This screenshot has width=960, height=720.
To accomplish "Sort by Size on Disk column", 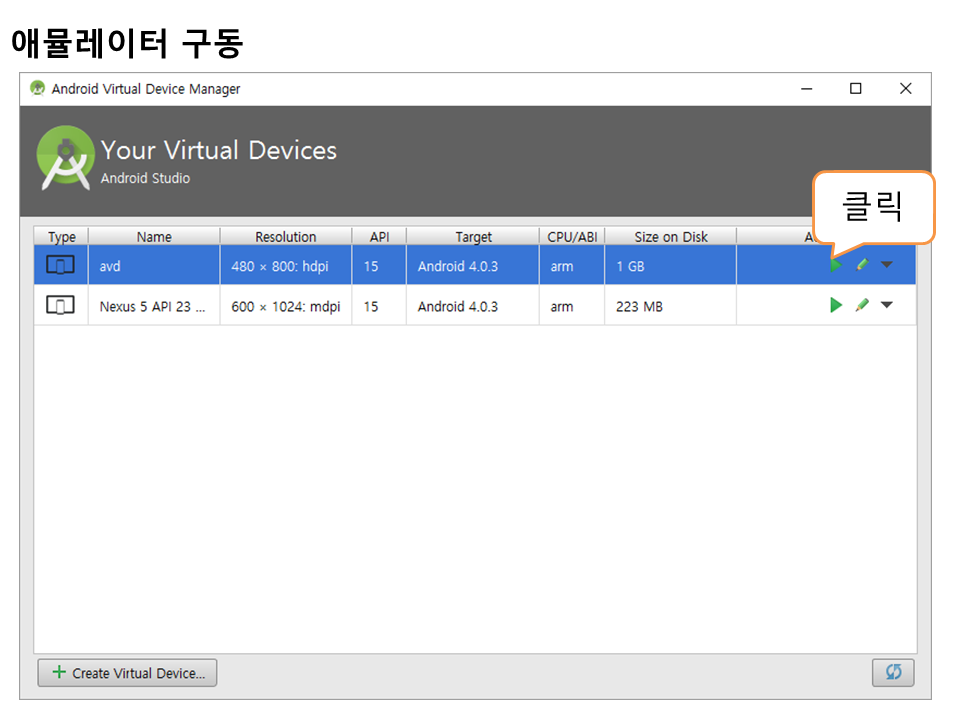I will point(670,237).
